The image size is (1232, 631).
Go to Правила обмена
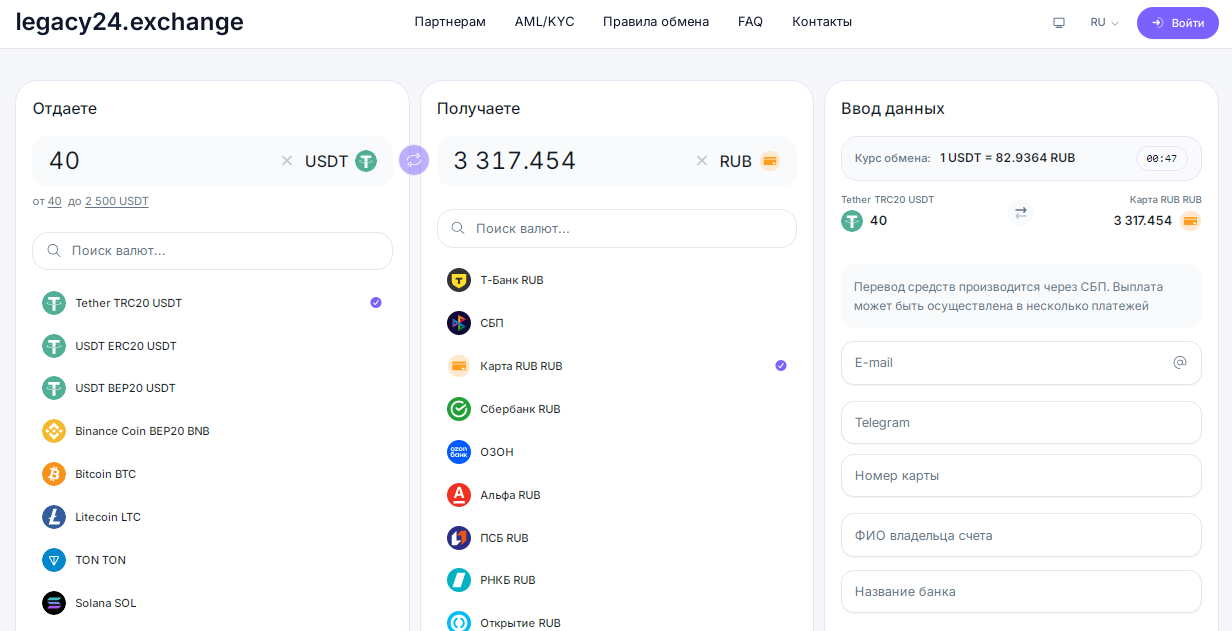click(656, 22)
